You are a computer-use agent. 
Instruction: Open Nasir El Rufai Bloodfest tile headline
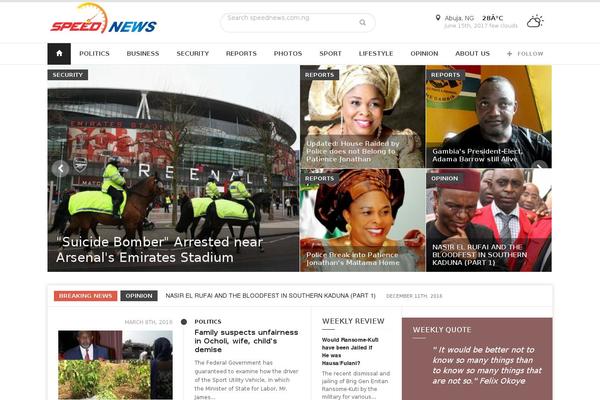pos(479,255)
